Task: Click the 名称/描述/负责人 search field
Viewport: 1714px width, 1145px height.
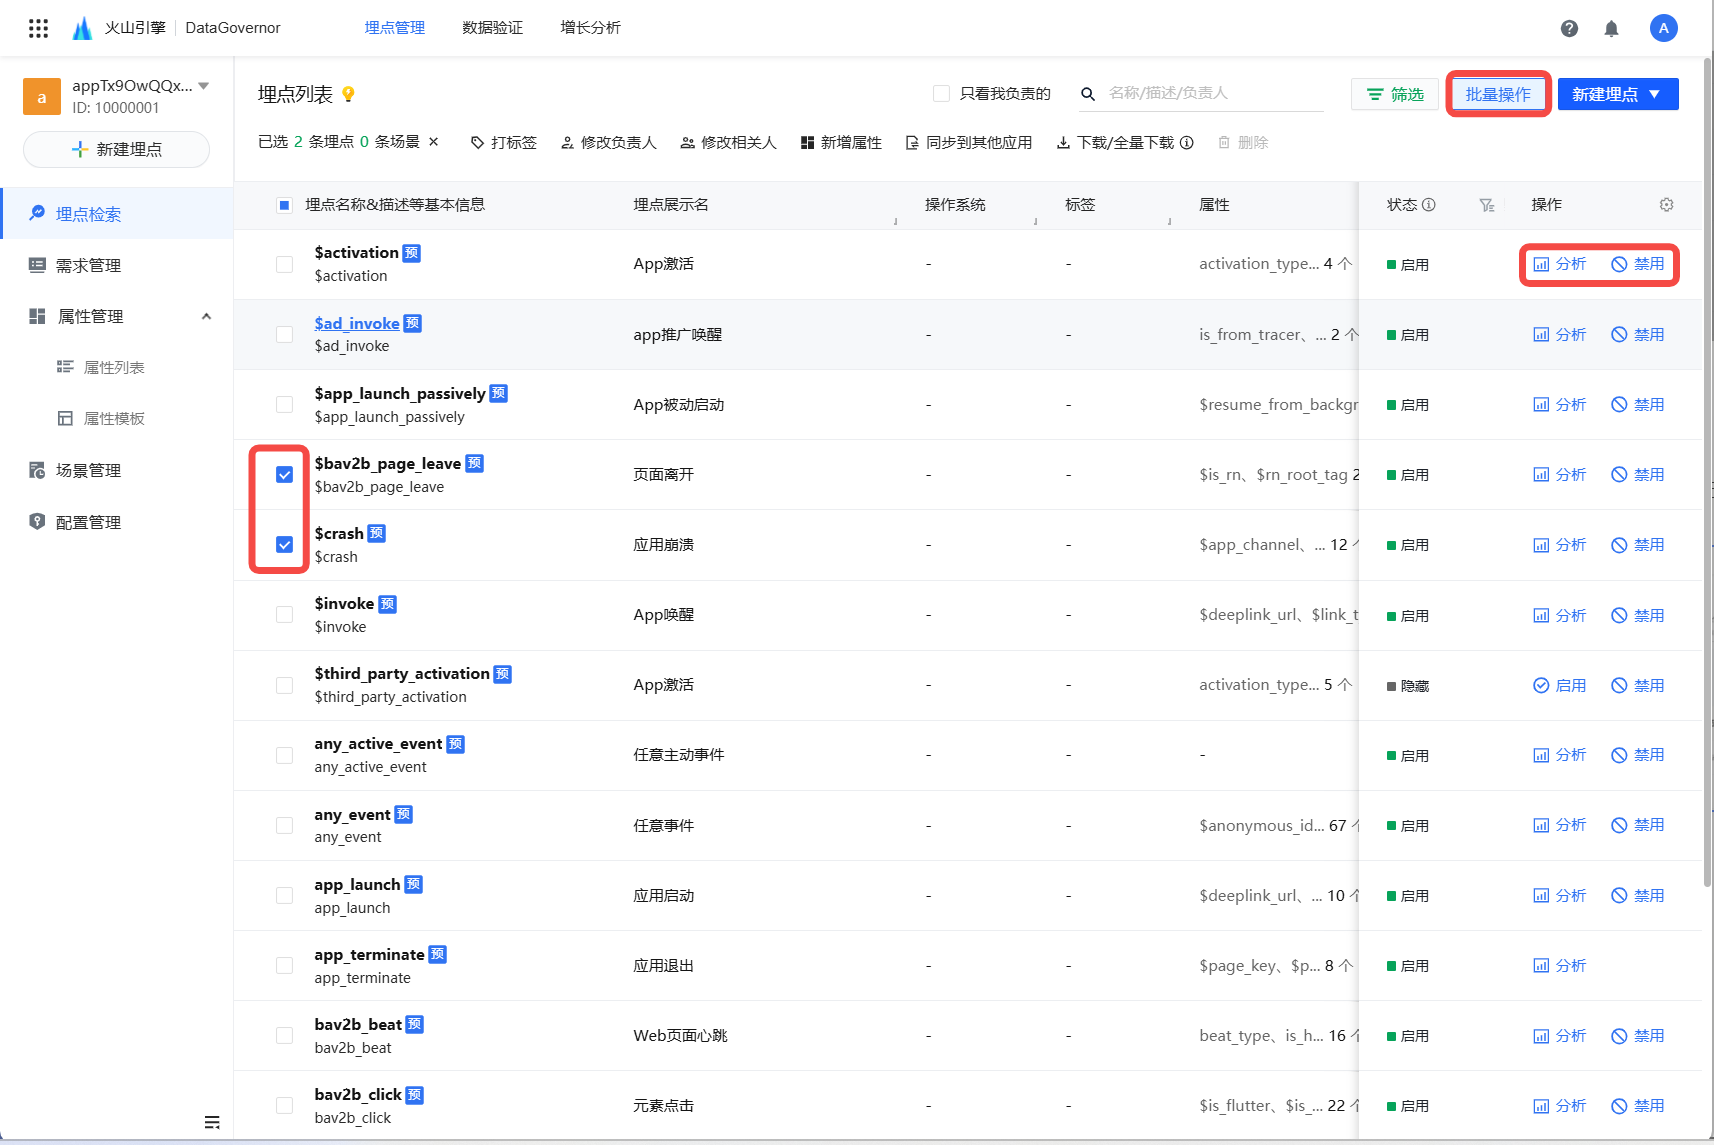Action: [1215, 93]
